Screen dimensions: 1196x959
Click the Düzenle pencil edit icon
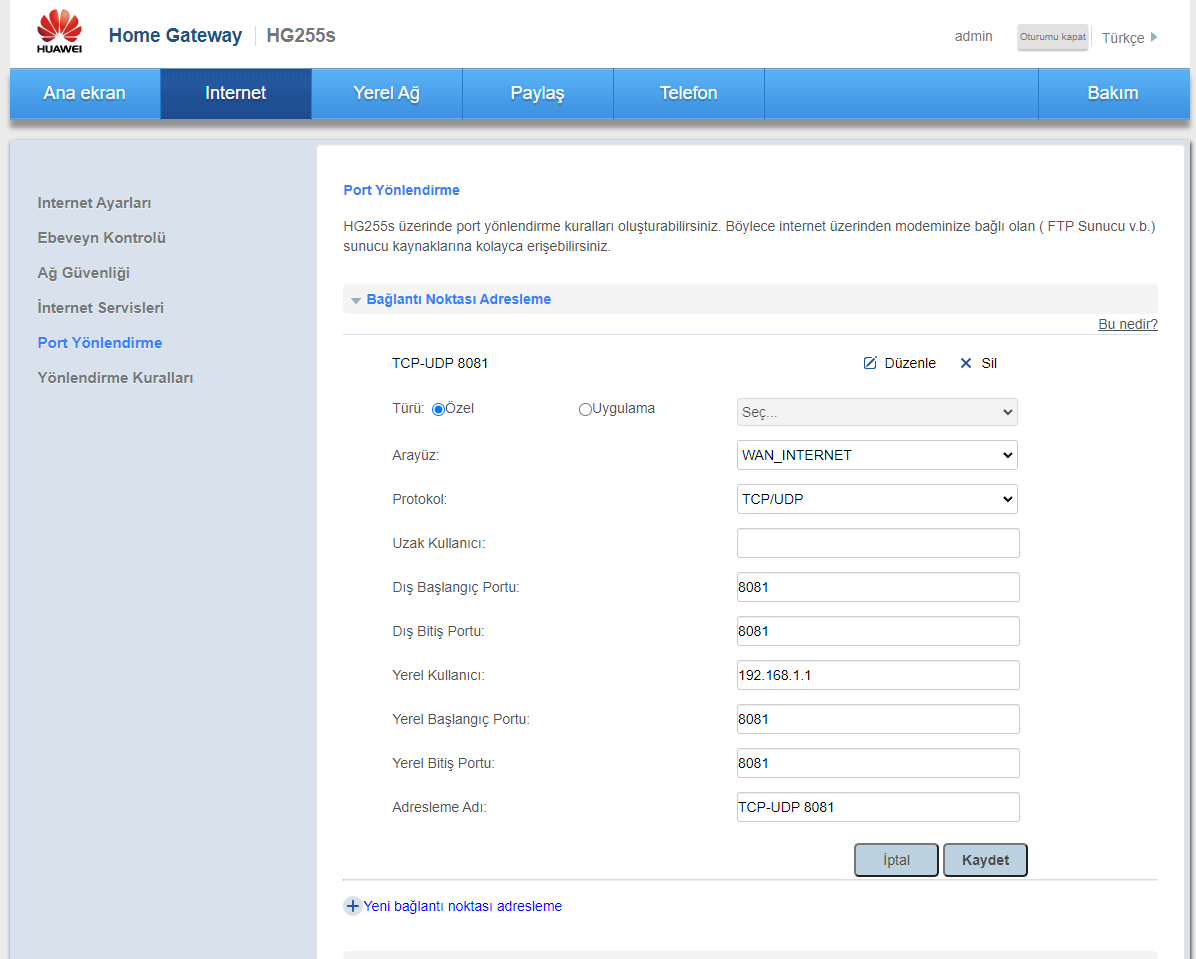(x=870, y=363)
